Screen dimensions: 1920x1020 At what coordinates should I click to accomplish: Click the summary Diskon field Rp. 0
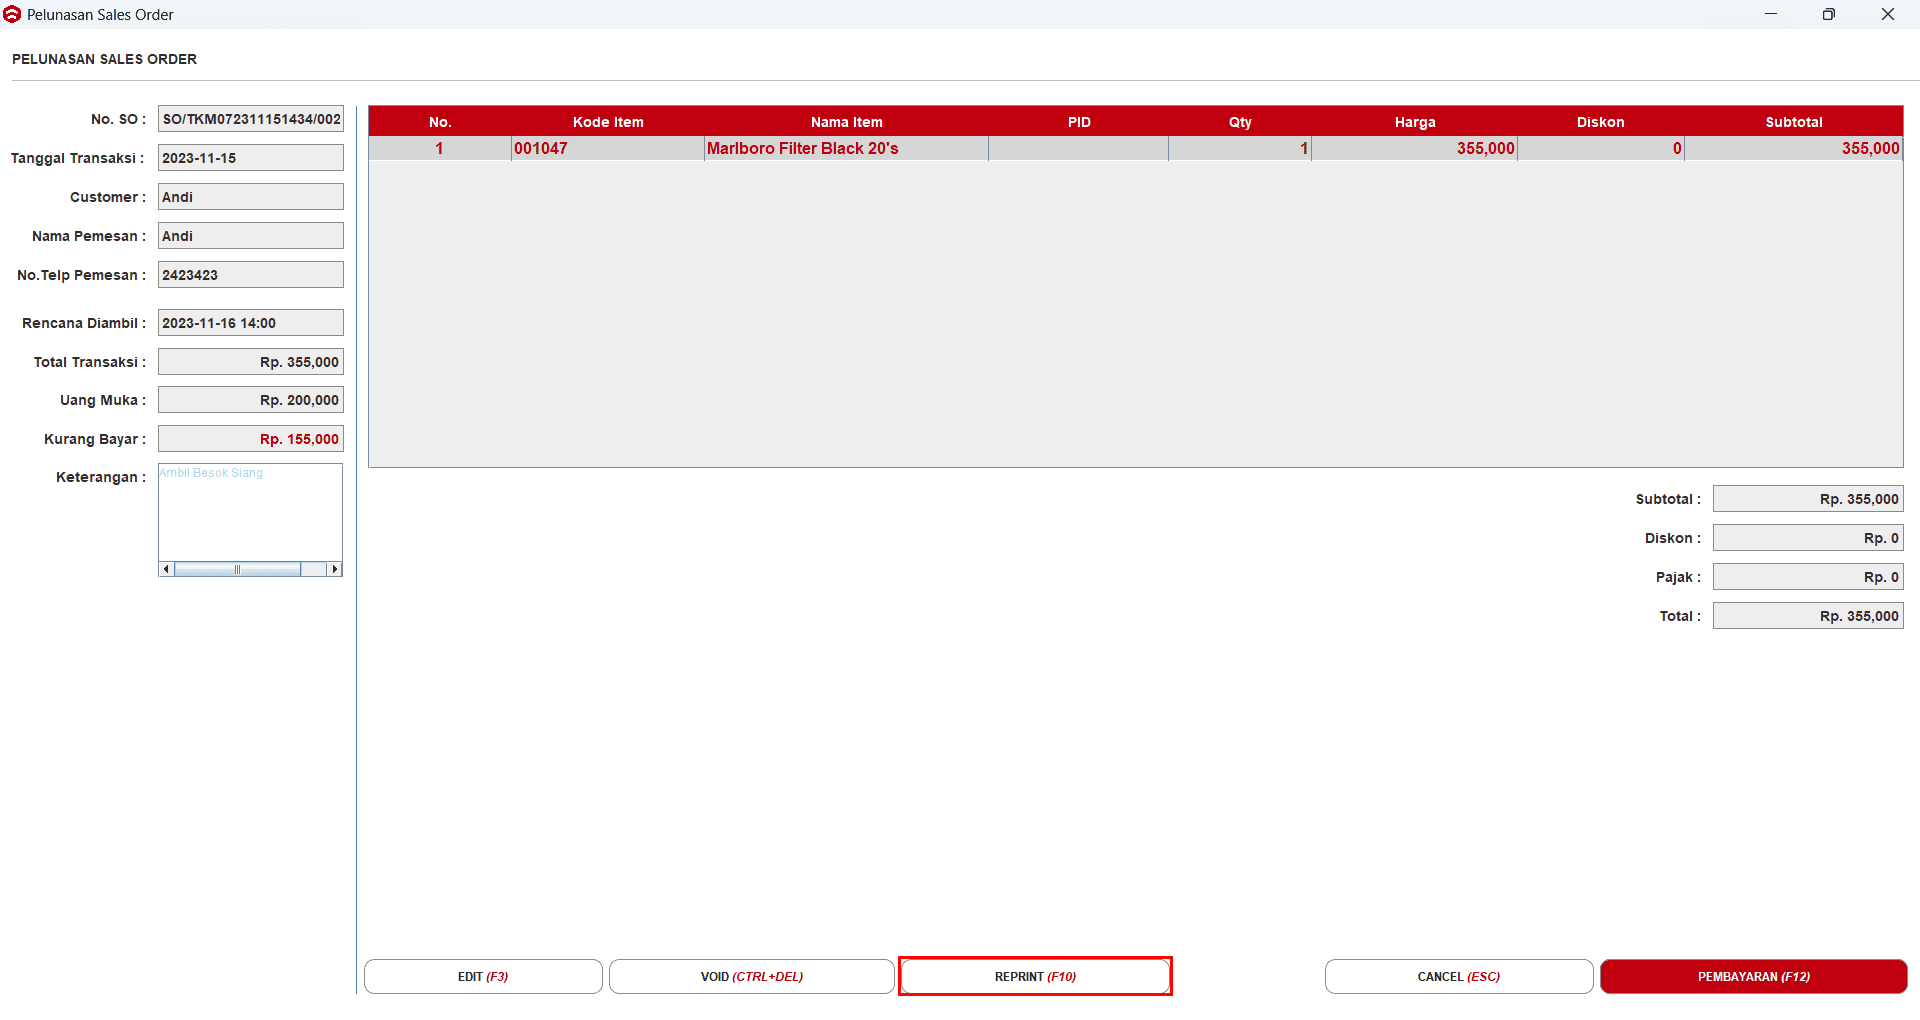coord(1808,538)
